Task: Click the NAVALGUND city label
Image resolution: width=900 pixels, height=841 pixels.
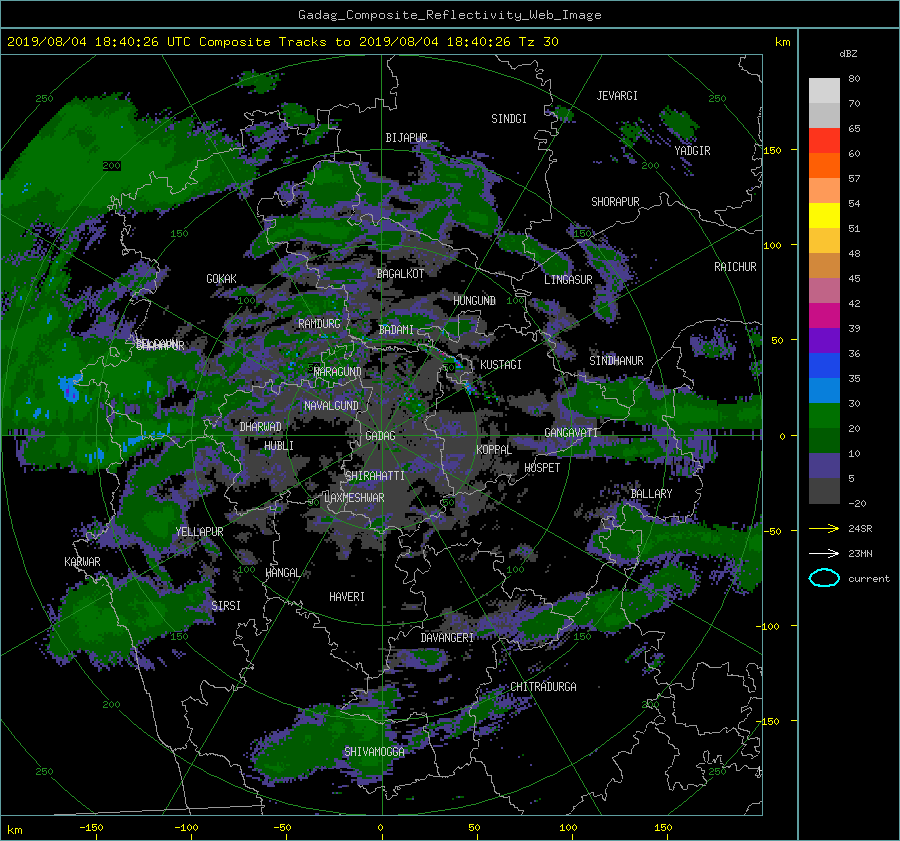Action: coord(331,406)
